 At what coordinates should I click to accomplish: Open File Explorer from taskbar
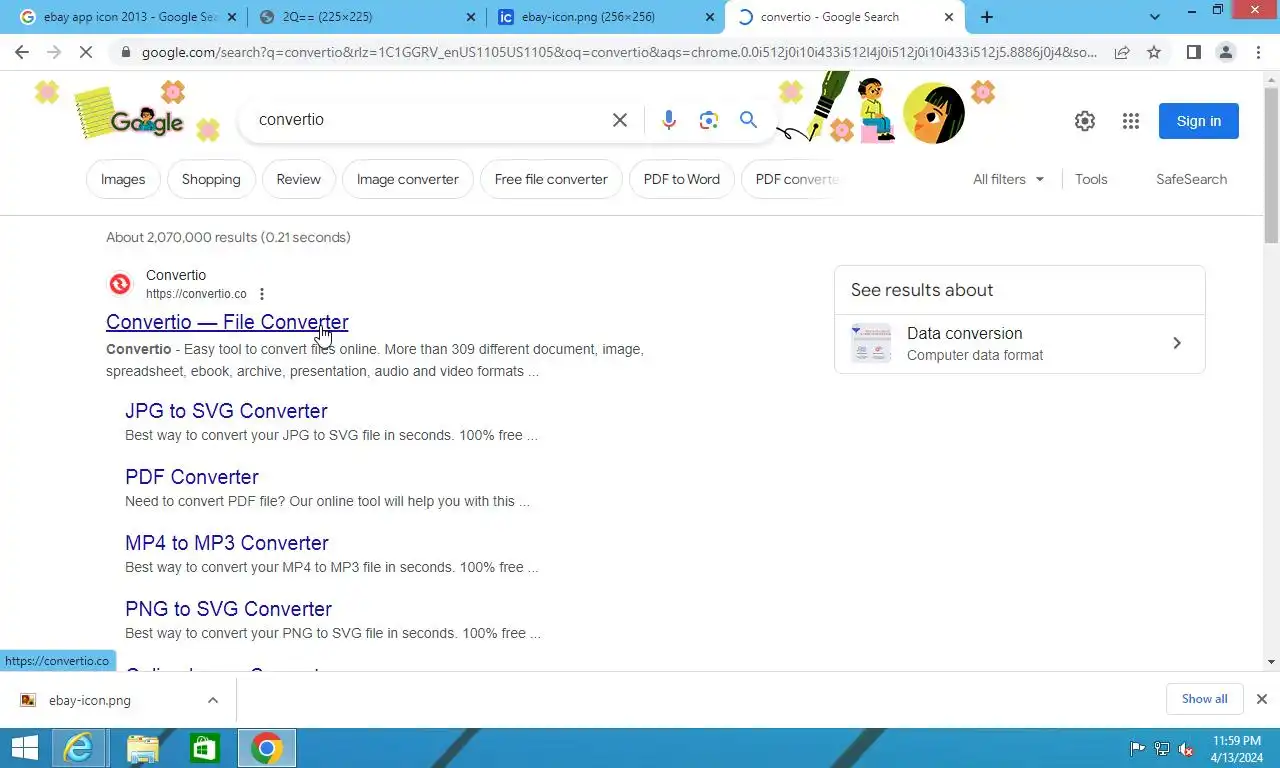[x=143, y=748]
